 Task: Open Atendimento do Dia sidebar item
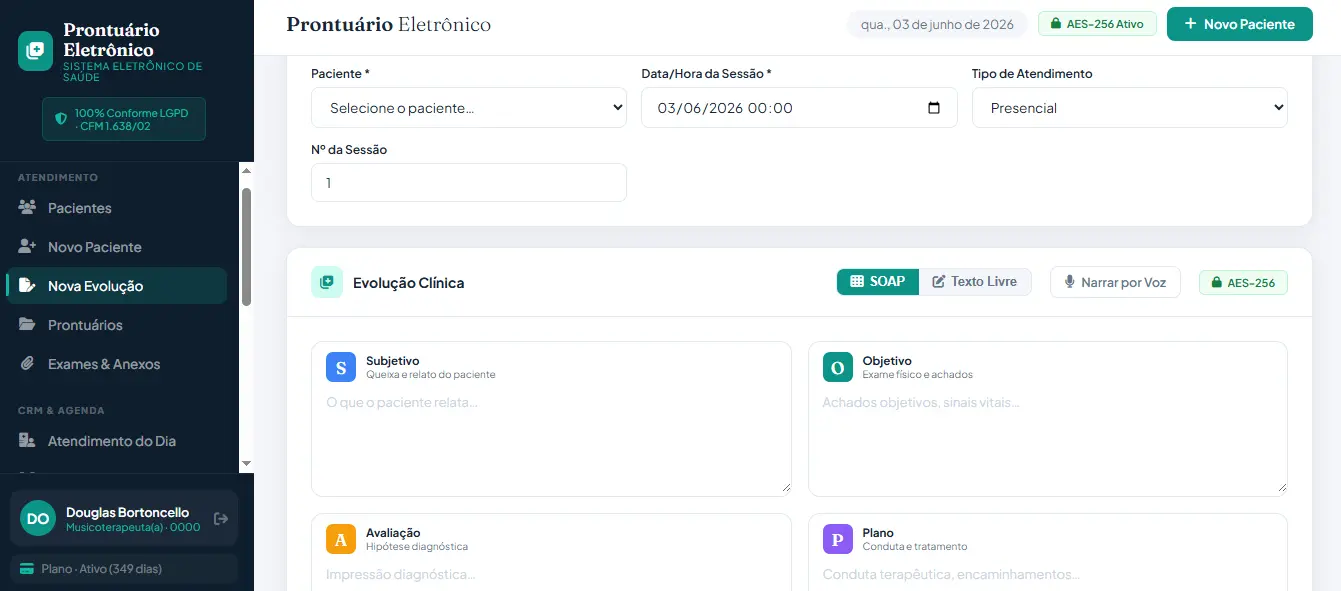pyautogui.click(x=116, y=441)
